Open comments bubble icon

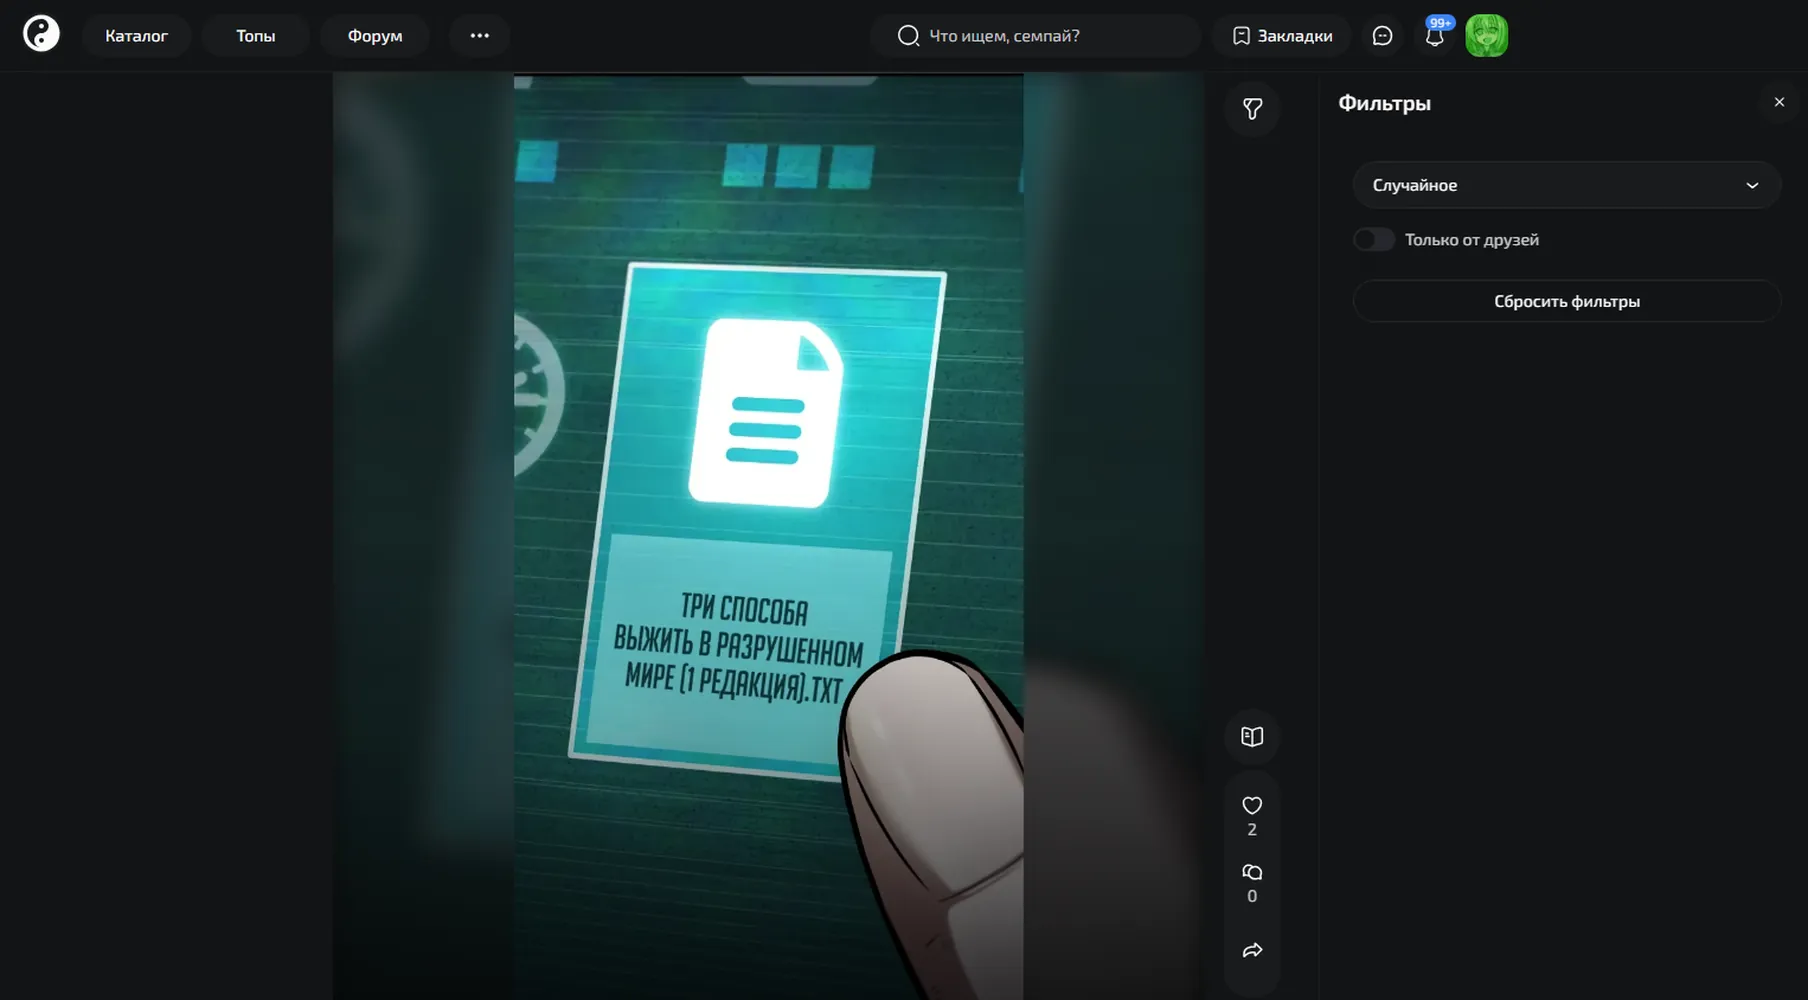(x=1252, y=872)
